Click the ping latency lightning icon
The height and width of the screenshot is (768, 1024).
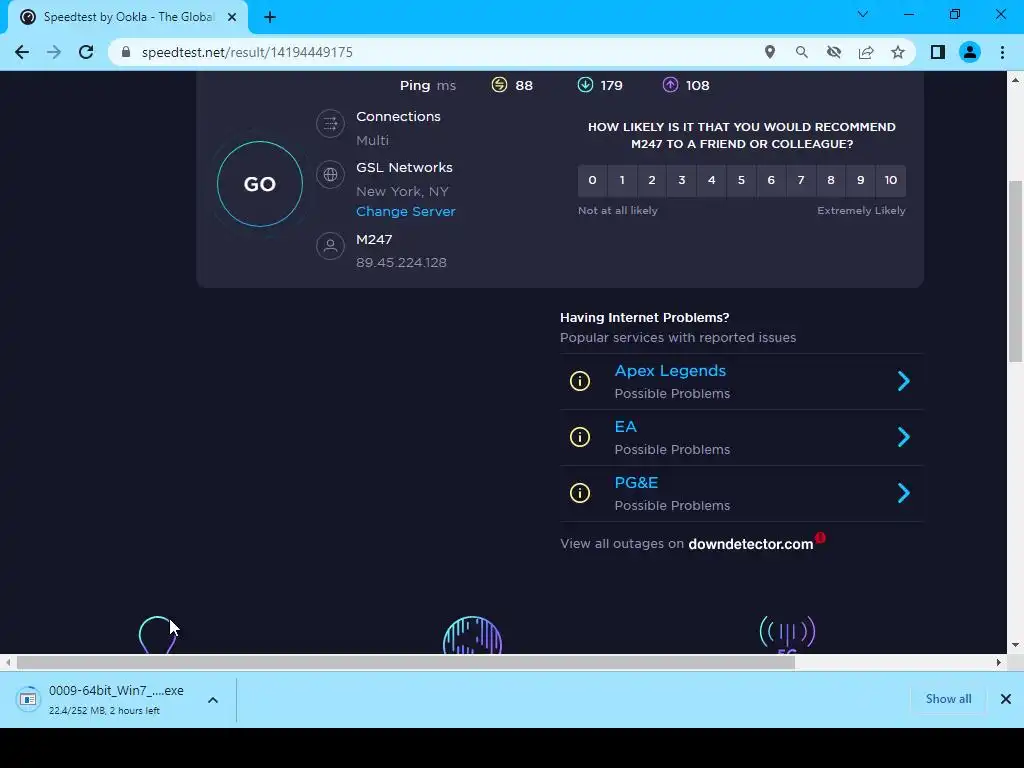tap(499, 85)
